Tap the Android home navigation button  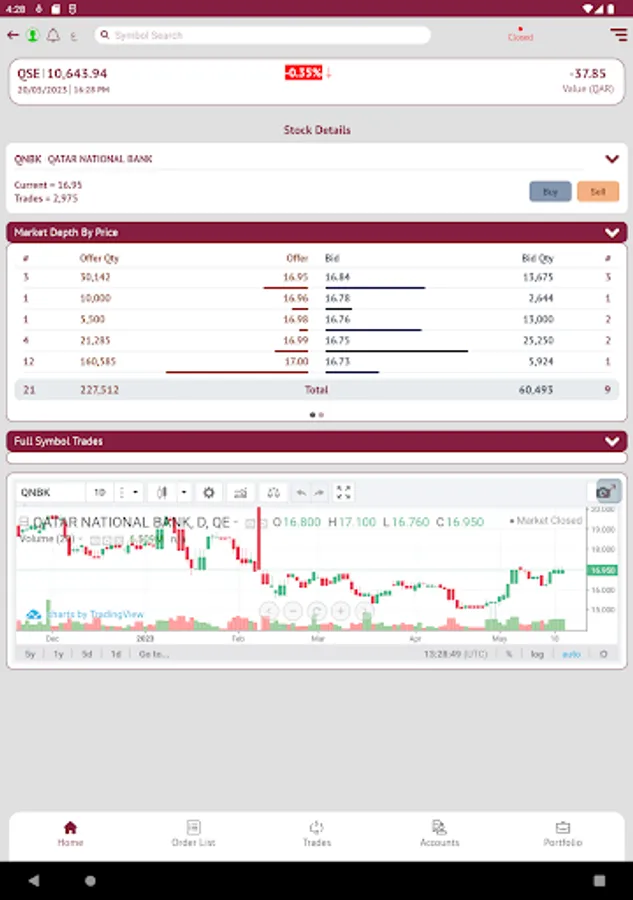click(x=90, y=880)
